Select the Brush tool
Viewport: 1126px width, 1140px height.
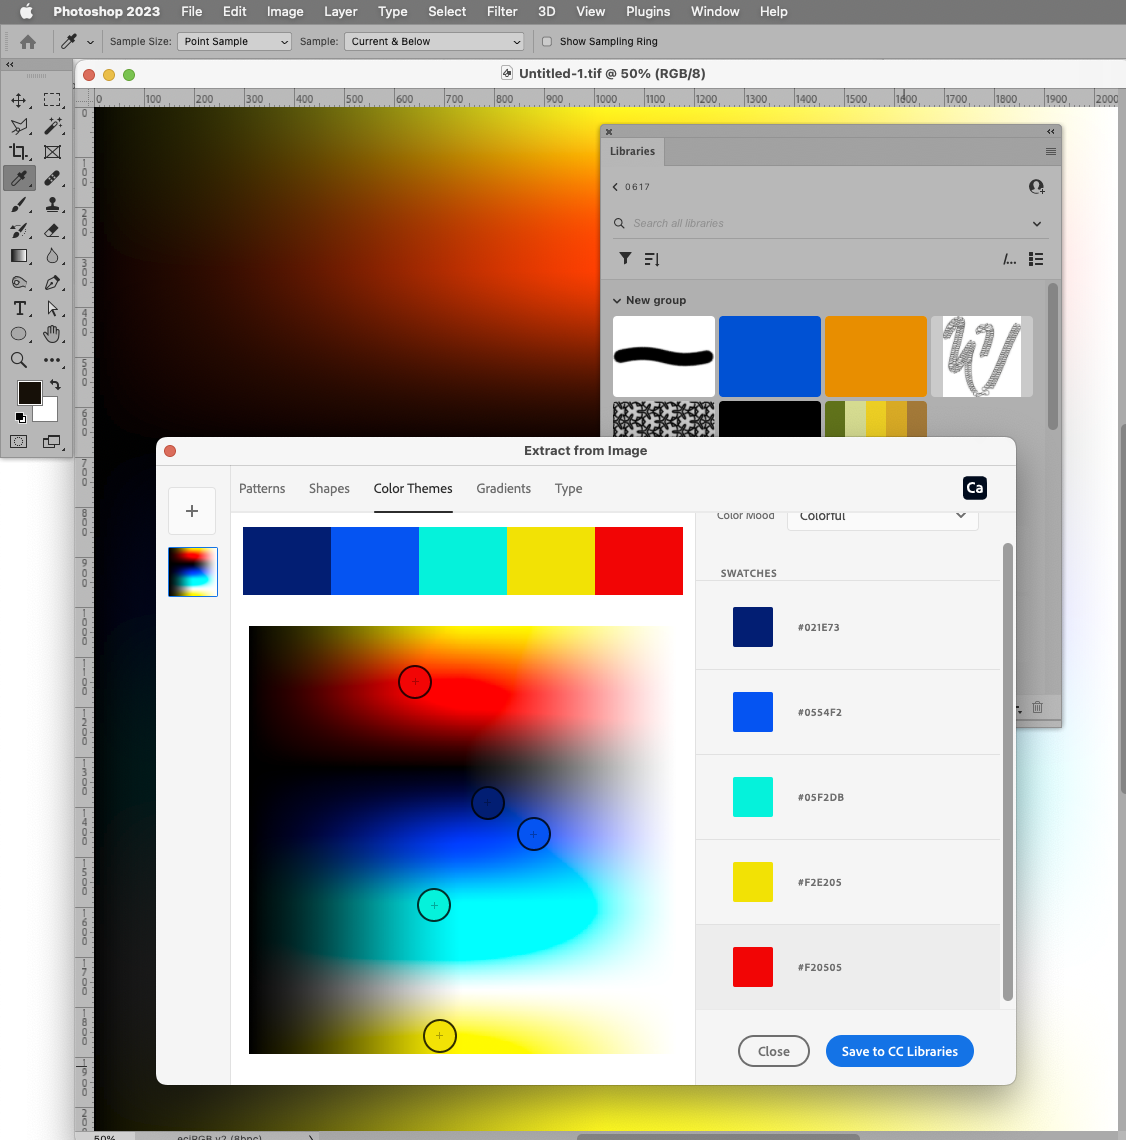[19, 204]
